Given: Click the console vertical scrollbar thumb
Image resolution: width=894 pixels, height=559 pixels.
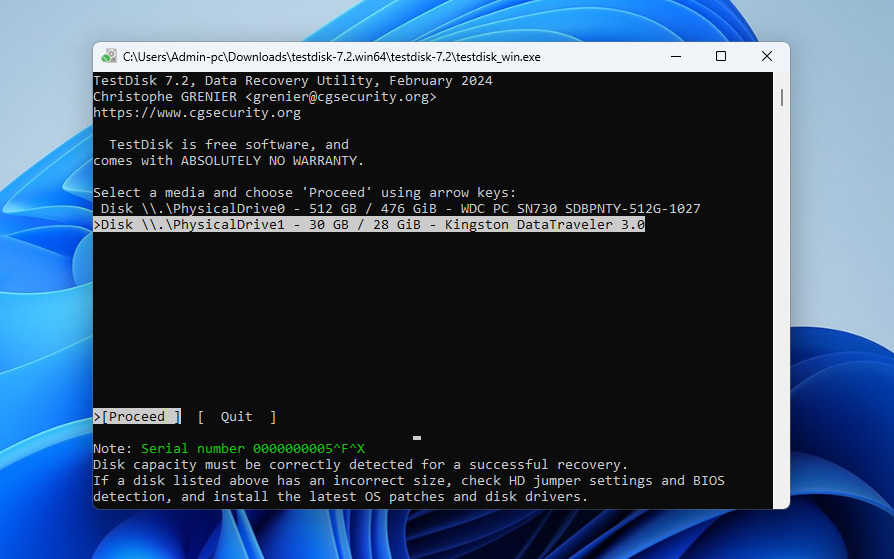Looking at the screenshot, I should (x=781, y=98).
